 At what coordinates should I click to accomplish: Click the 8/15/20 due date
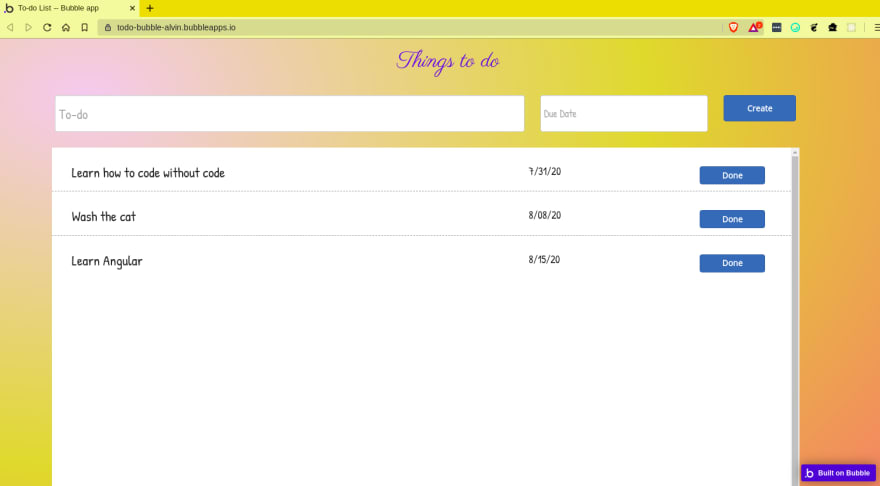[x=544, y=259]
